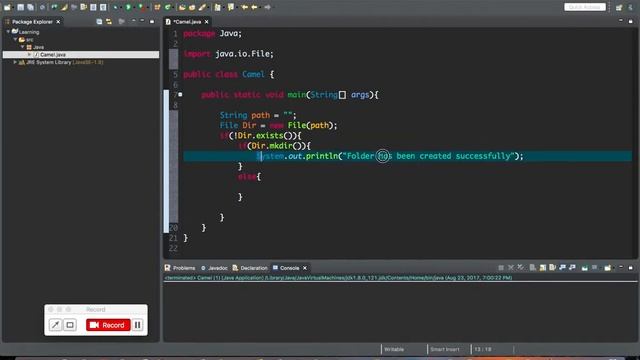Image resolution: width=640 pixels, height=360 pixels.
Task: Click the New Java Class green icon
Action: (168, 7)
